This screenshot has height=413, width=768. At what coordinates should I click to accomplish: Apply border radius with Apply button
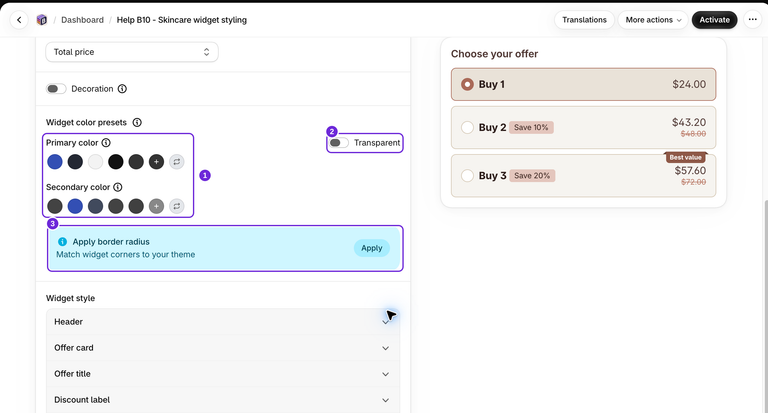coord(372,248)
